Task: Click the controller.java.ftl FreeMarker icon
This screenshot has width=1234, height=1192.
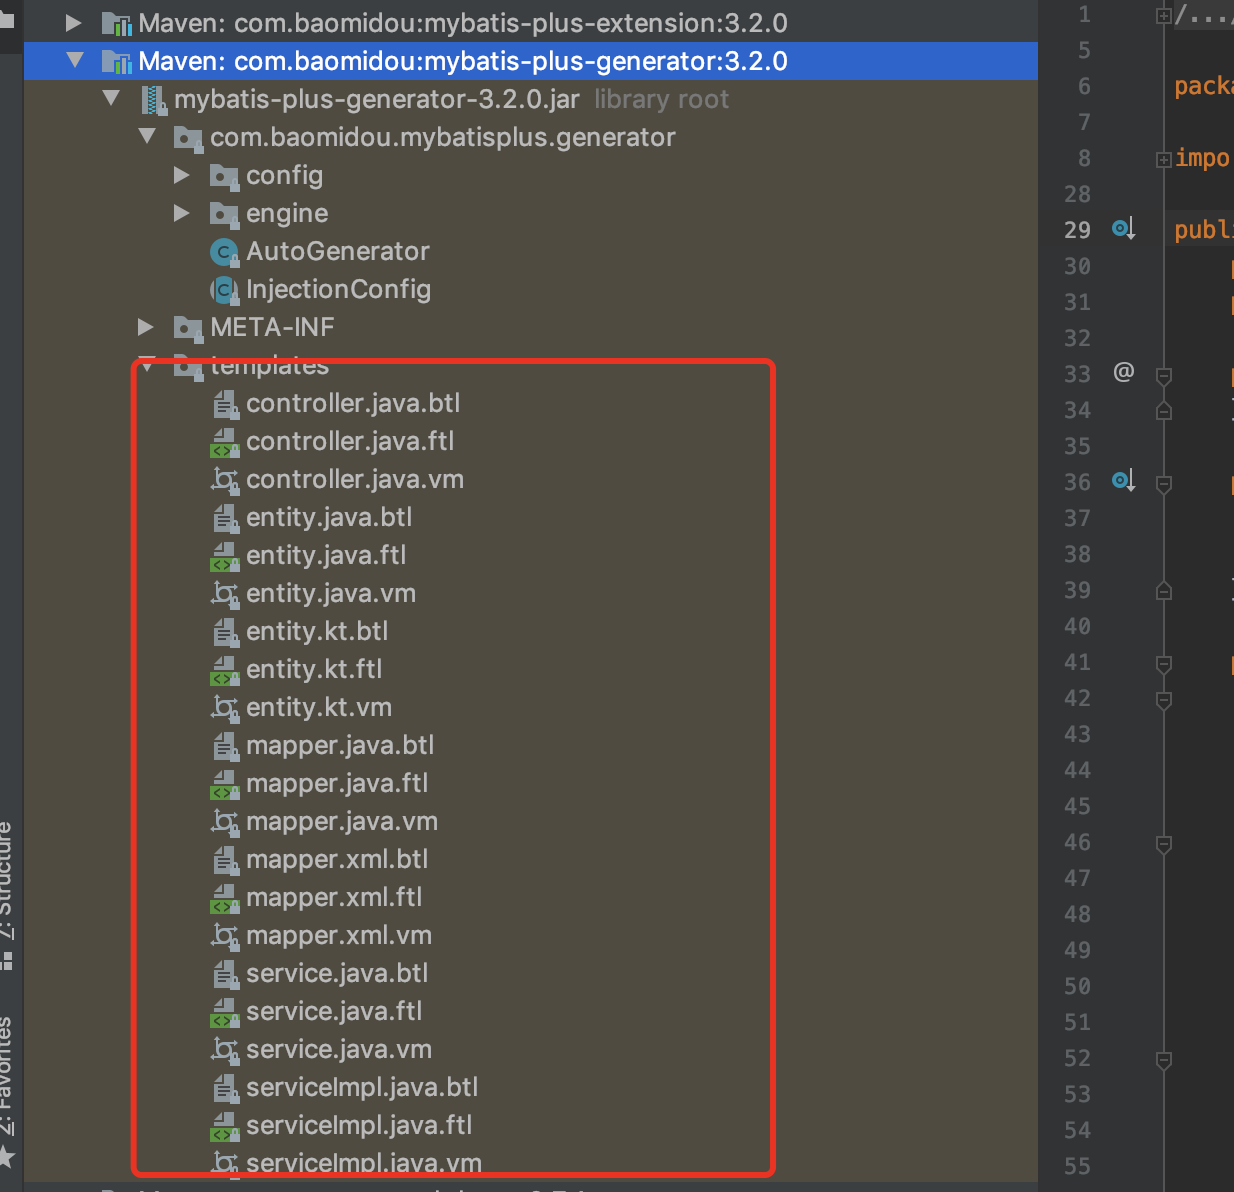Action: point(224,442)
